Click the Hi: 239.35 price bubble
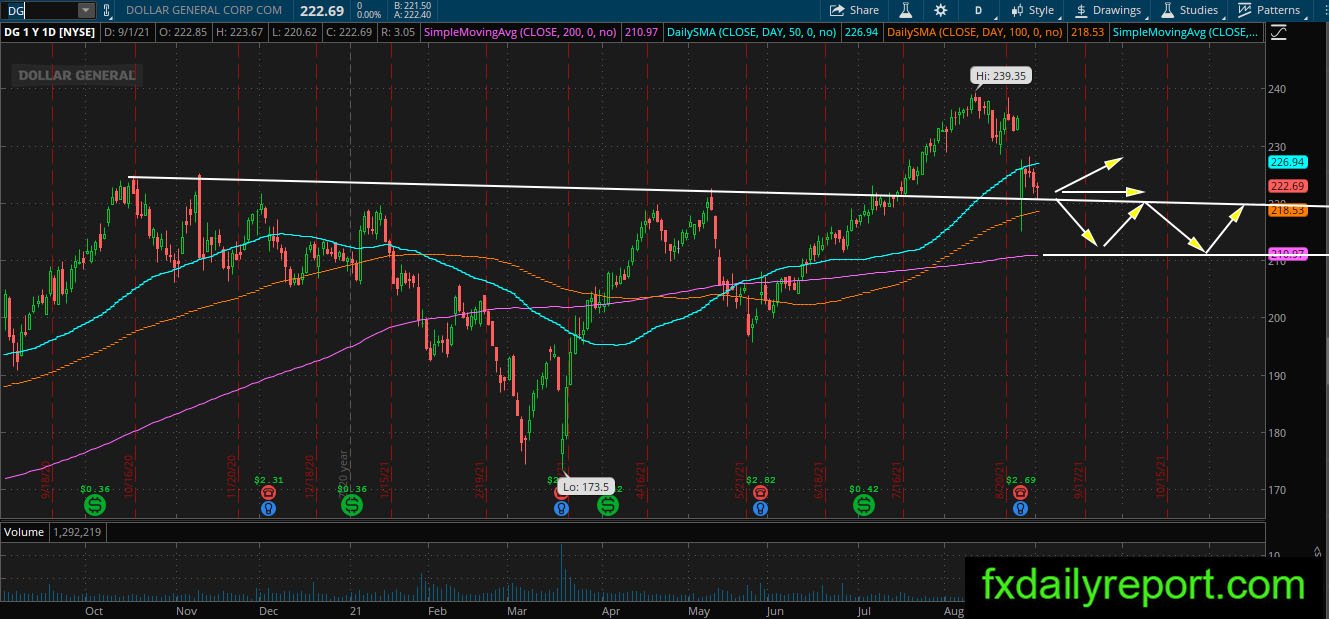 click(1000, 75)
